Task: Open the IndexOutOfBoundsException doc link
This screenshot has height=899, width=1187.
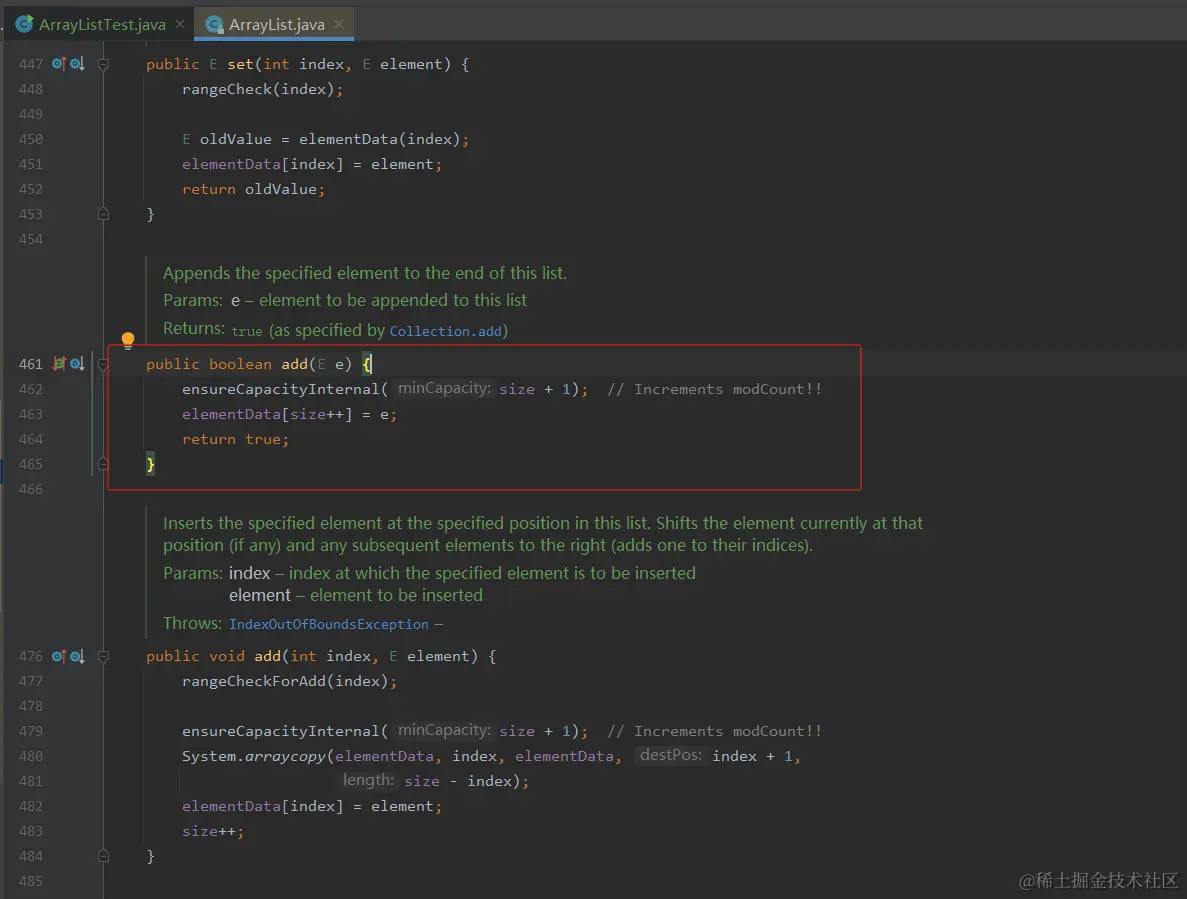Action: click(329, 624)
